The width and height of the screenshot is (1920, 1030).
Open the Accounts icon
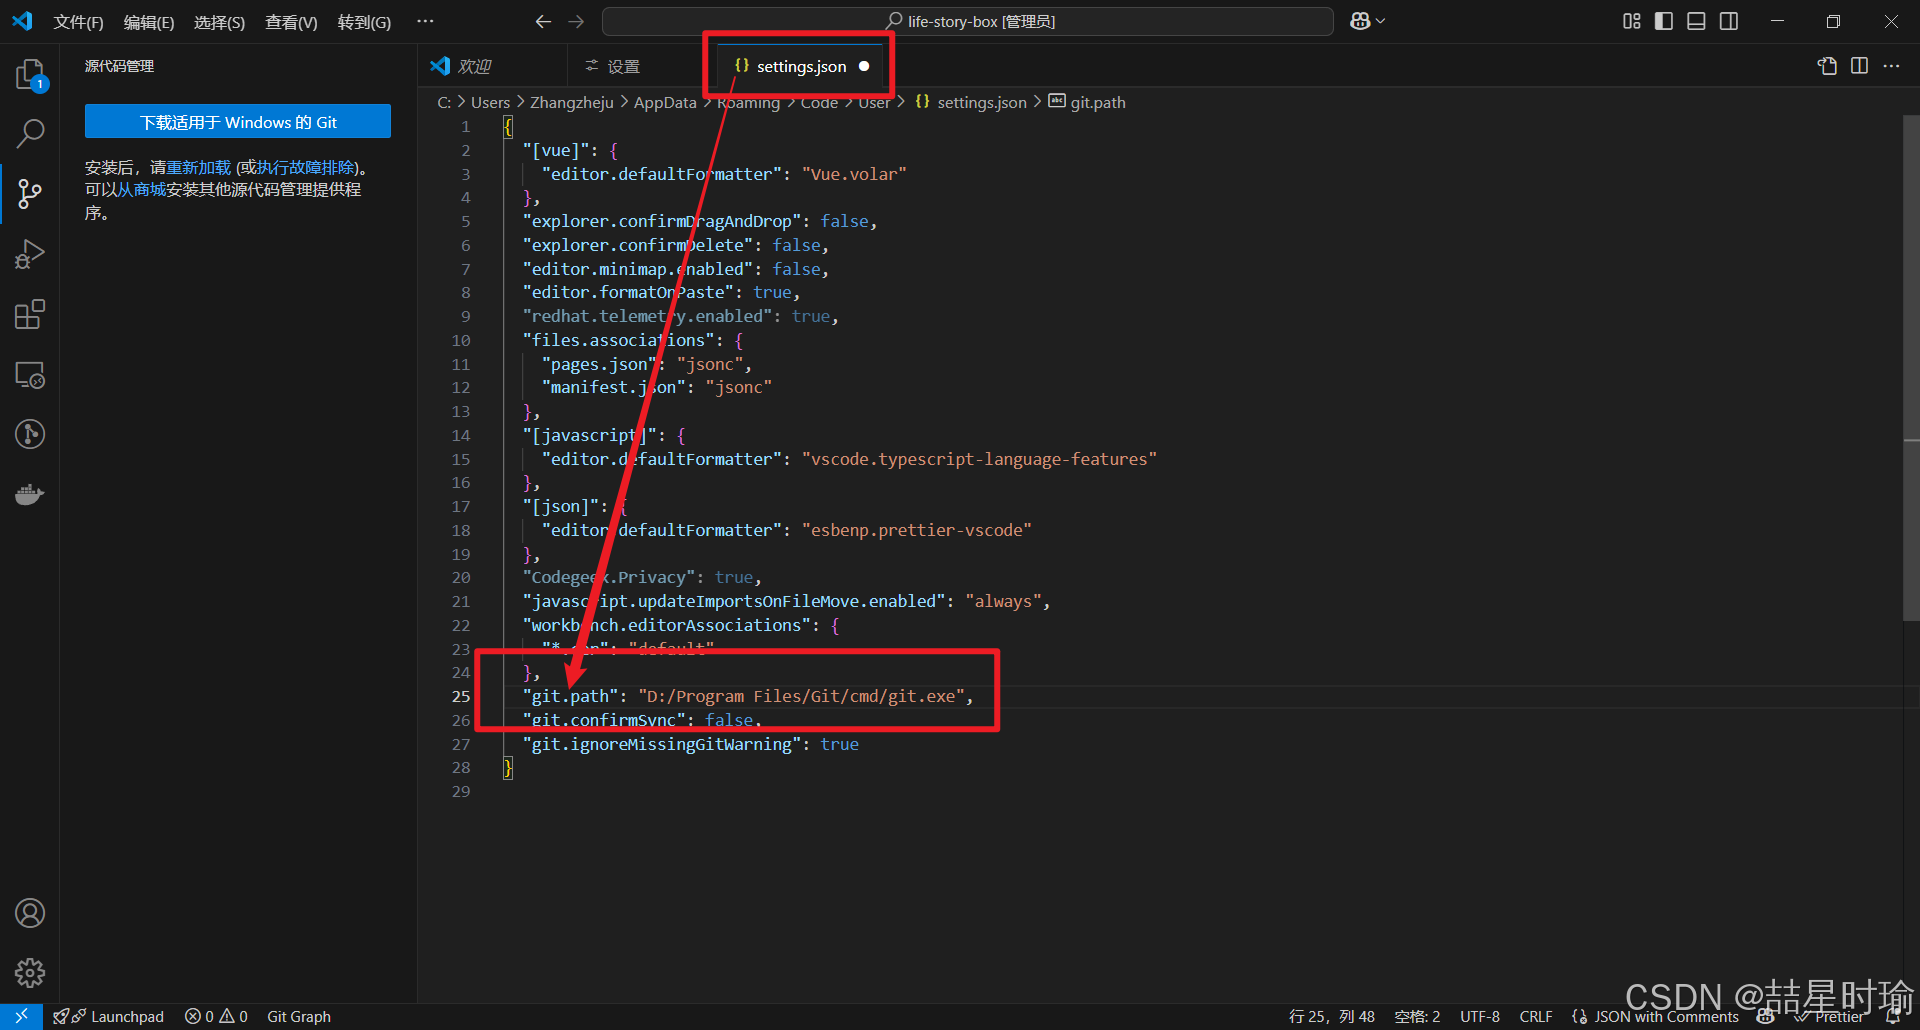tap(30, 913)
